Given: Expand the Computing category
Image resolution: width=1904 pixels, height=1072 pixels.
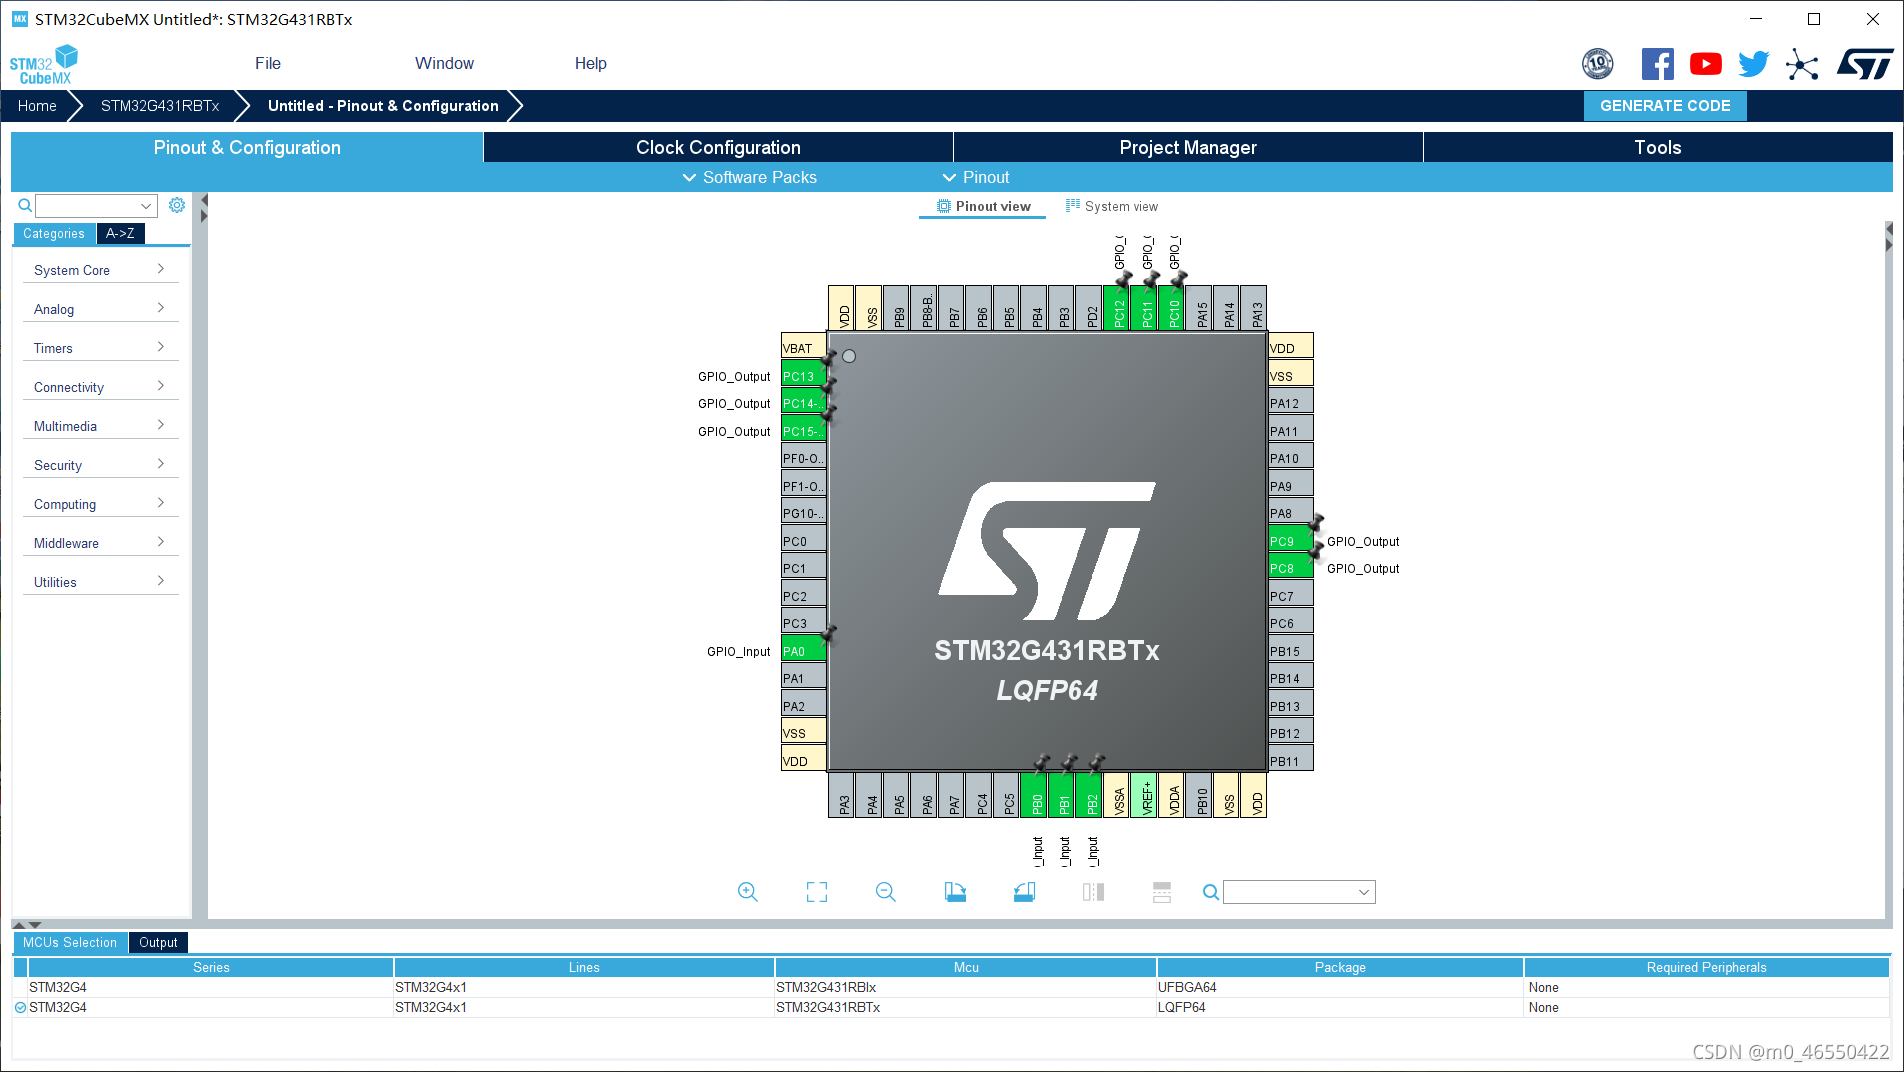Looking at the screenshot, I should click(x=100, y=504).
